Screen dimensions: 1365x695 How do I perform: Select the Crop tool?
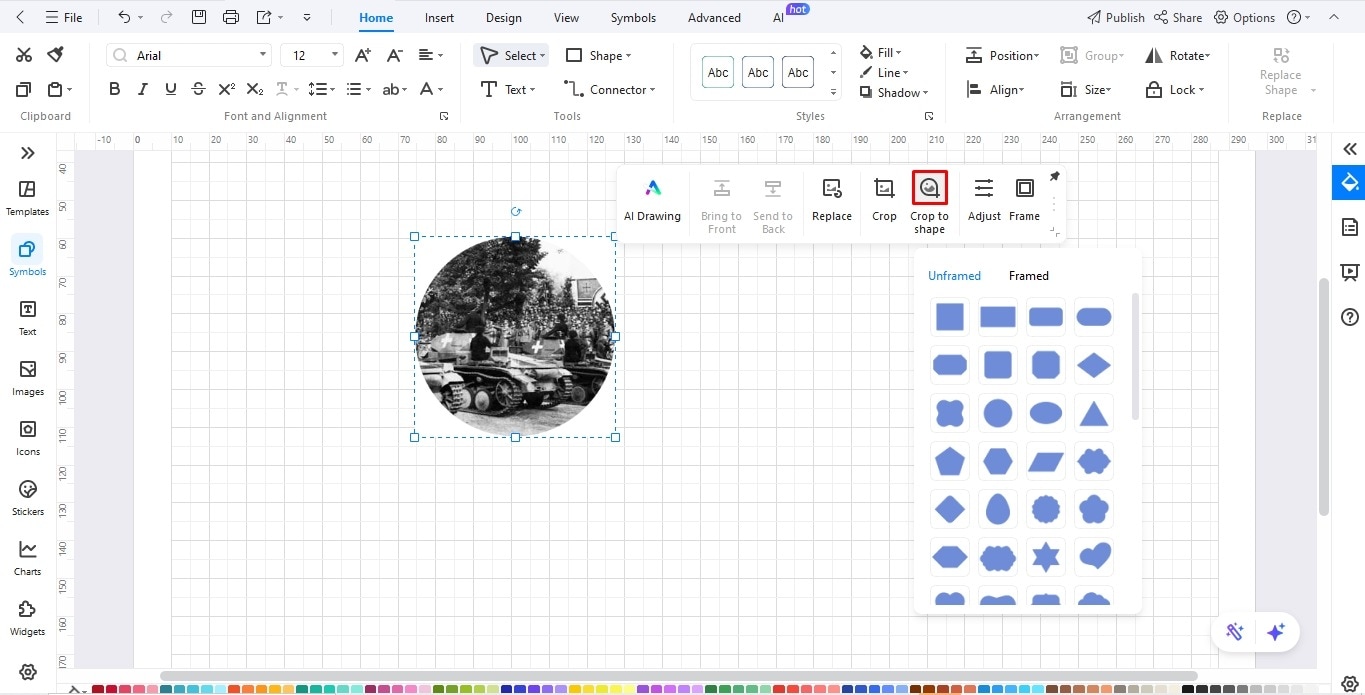point(884,200)
